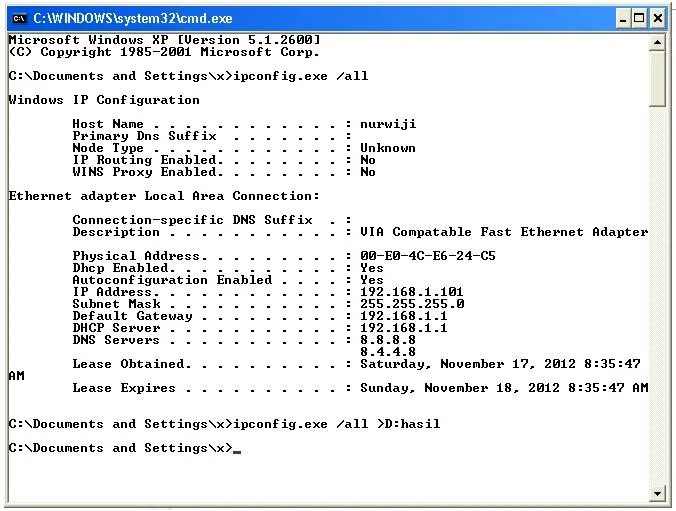Click the last command prompt with cursor
Screen dimensions: 676x511
point(125,448)
